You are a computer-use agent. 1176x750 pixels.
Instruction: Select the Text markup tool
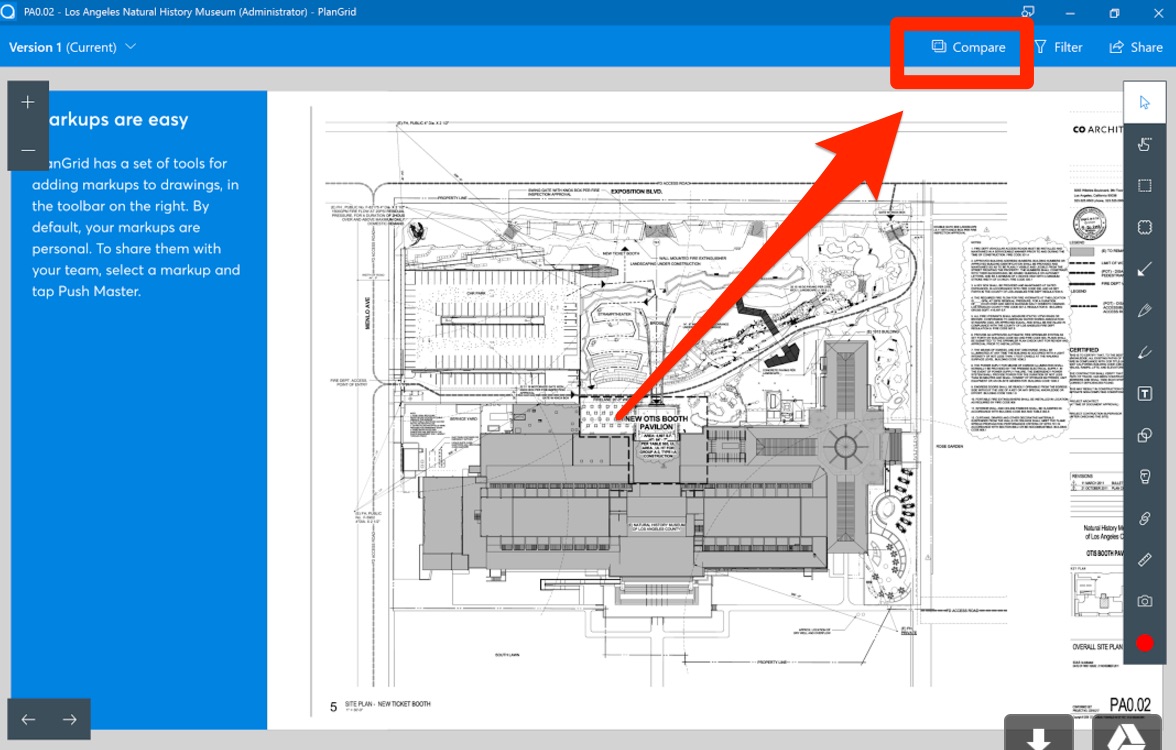pyautogui.click(x=1145, y=393)
